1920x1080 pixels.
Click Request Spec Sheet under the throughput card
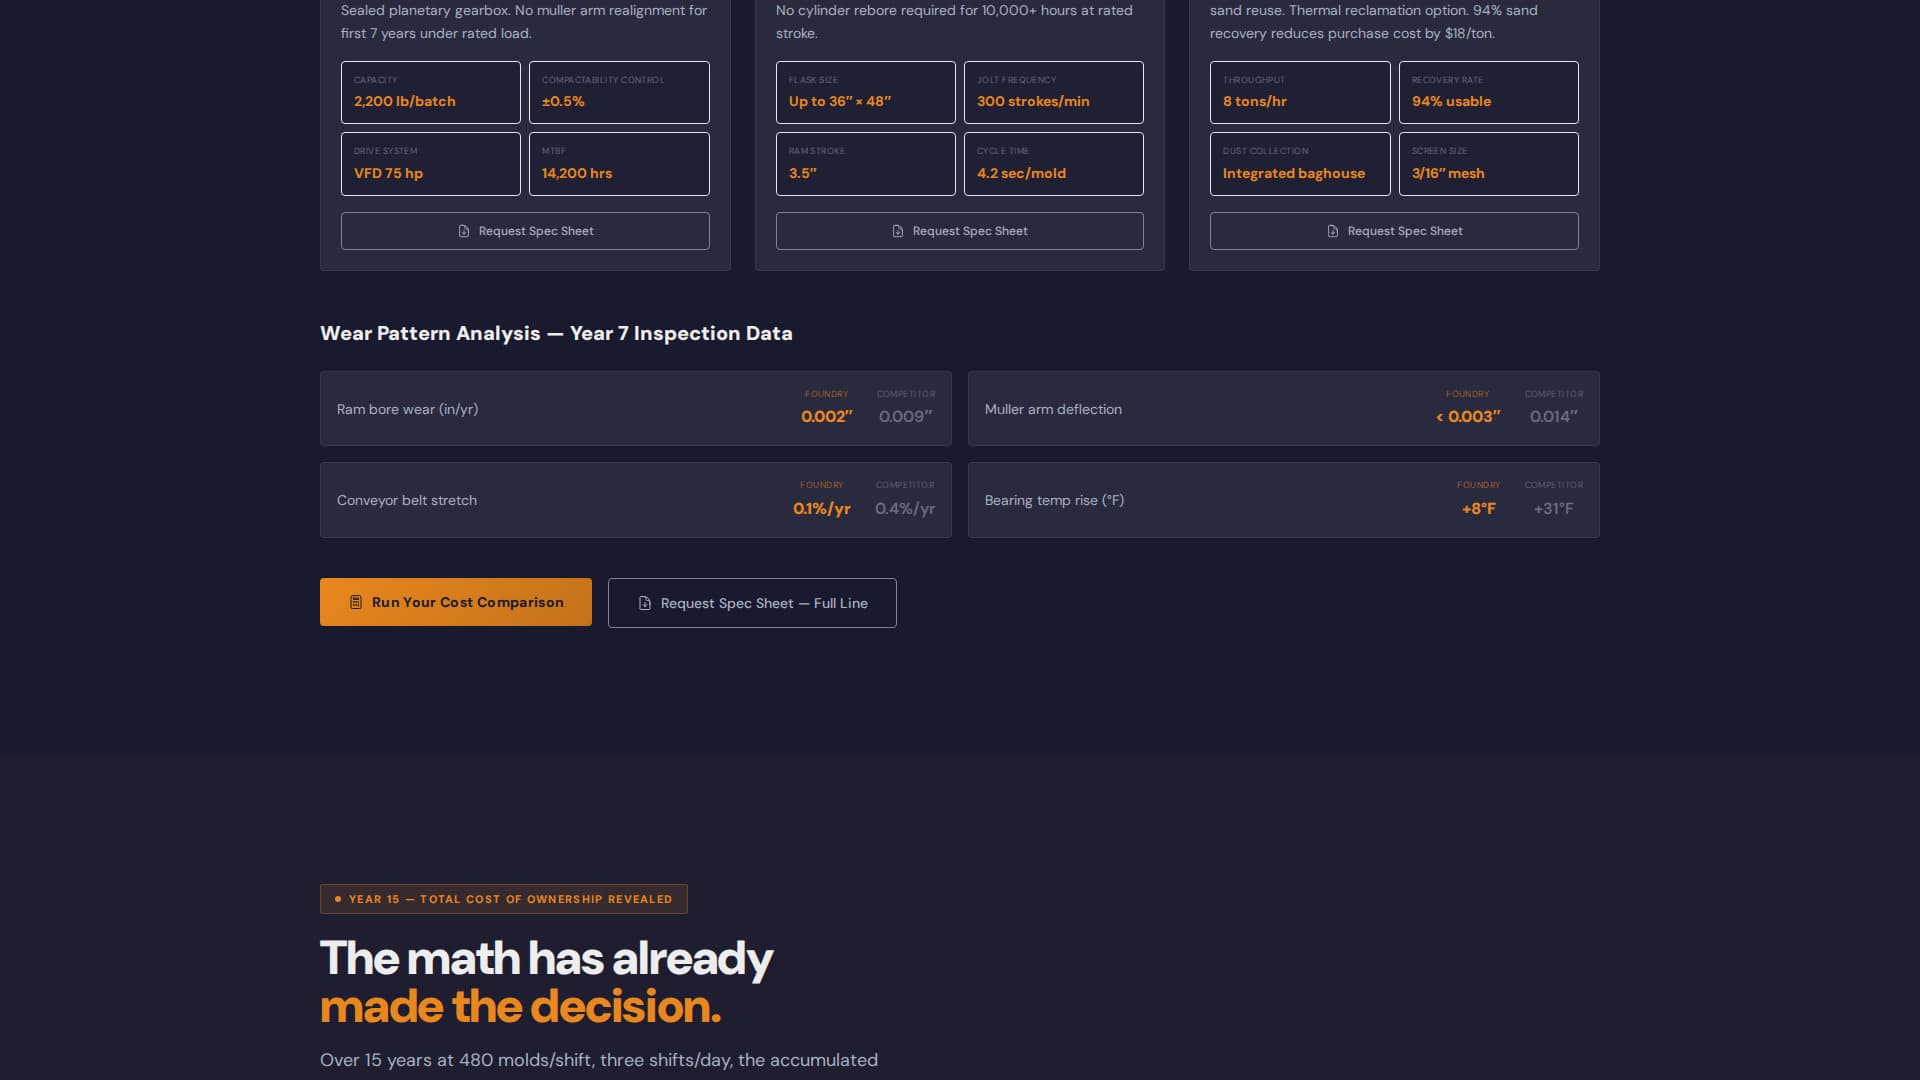click(x=1394, y=231)
